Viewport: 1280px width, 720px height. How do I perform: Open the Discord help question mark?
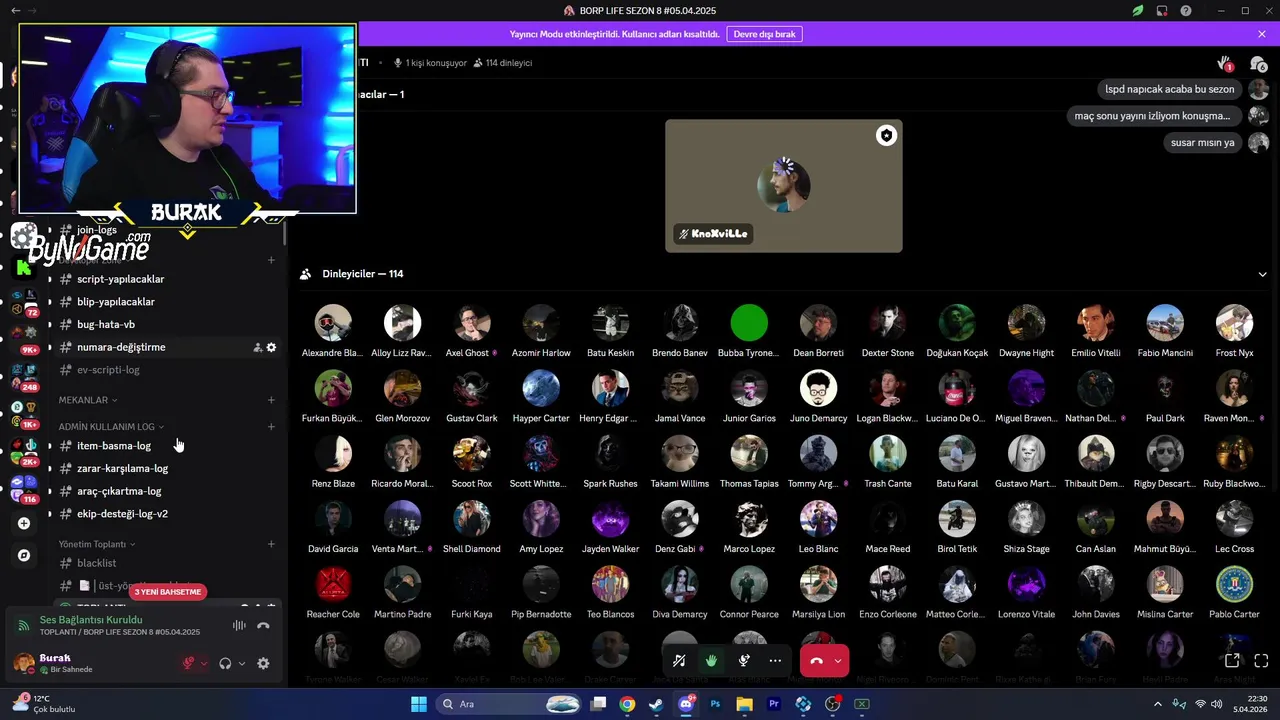(1186, 10)
